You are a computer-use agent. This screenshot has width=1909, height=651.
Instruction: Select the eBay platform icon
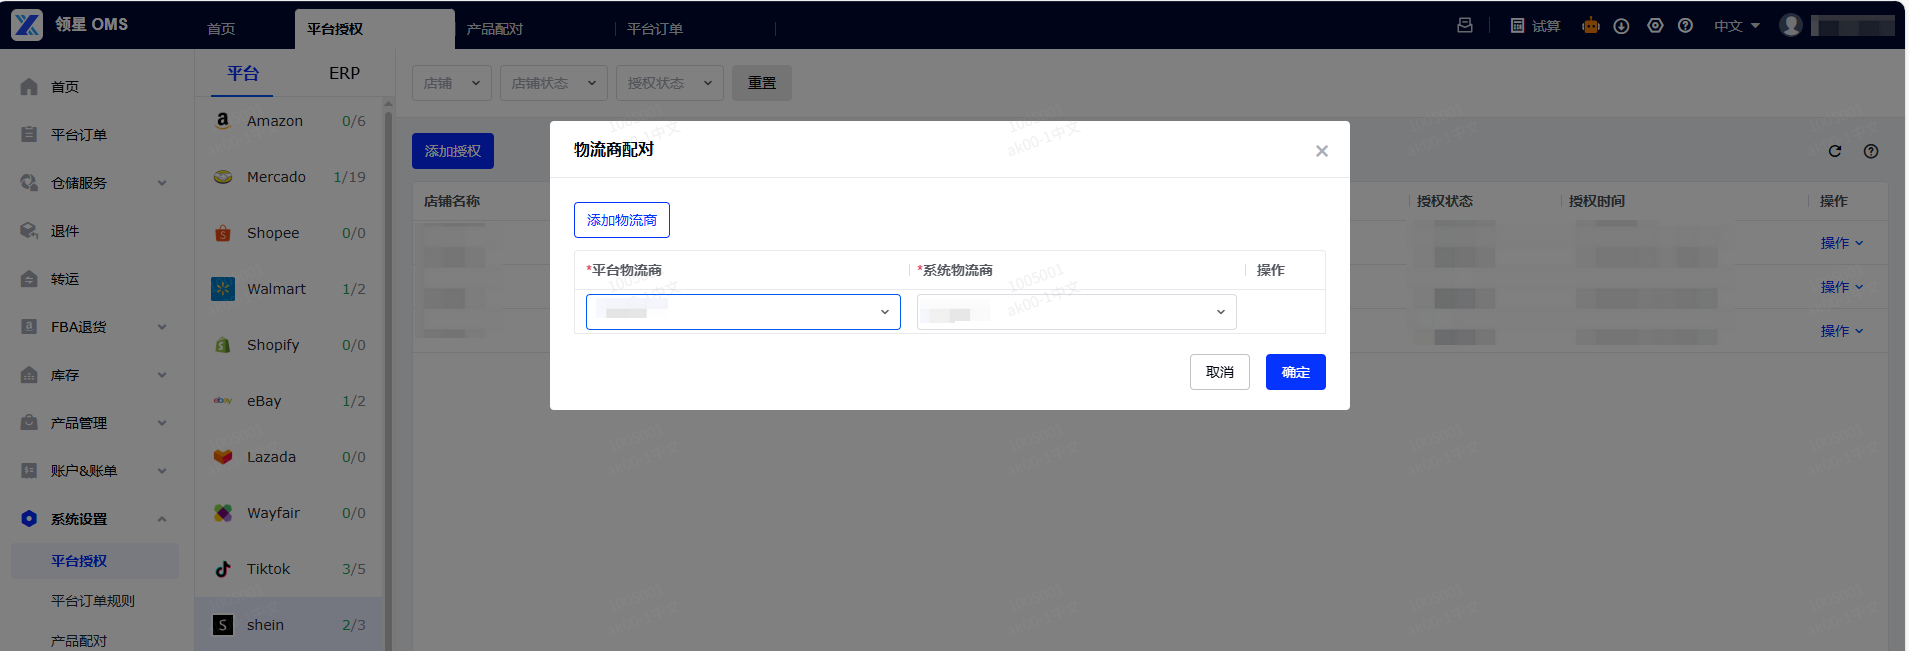(x=223, y=401)
